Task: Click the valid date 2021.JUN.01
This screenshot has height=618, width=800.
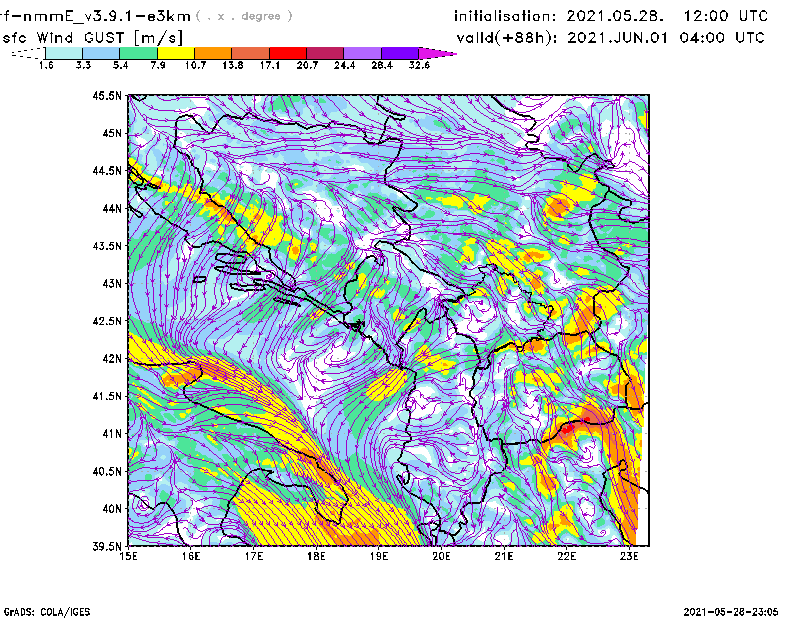Action: tap(617, 38)
